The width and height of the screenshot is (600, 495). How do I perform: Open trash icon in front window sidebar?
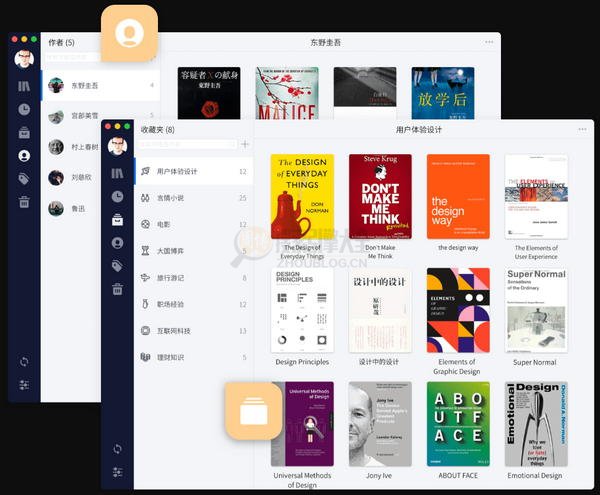(117, 289)
